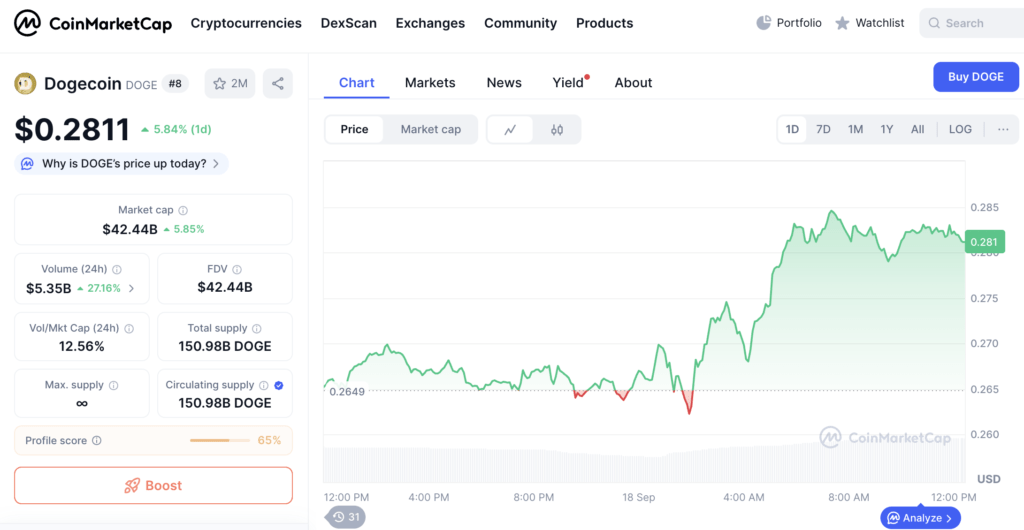Viewport: 1024px width, 530px height.
Task: Switch to the Chart tab
Action: click(357, 83)
